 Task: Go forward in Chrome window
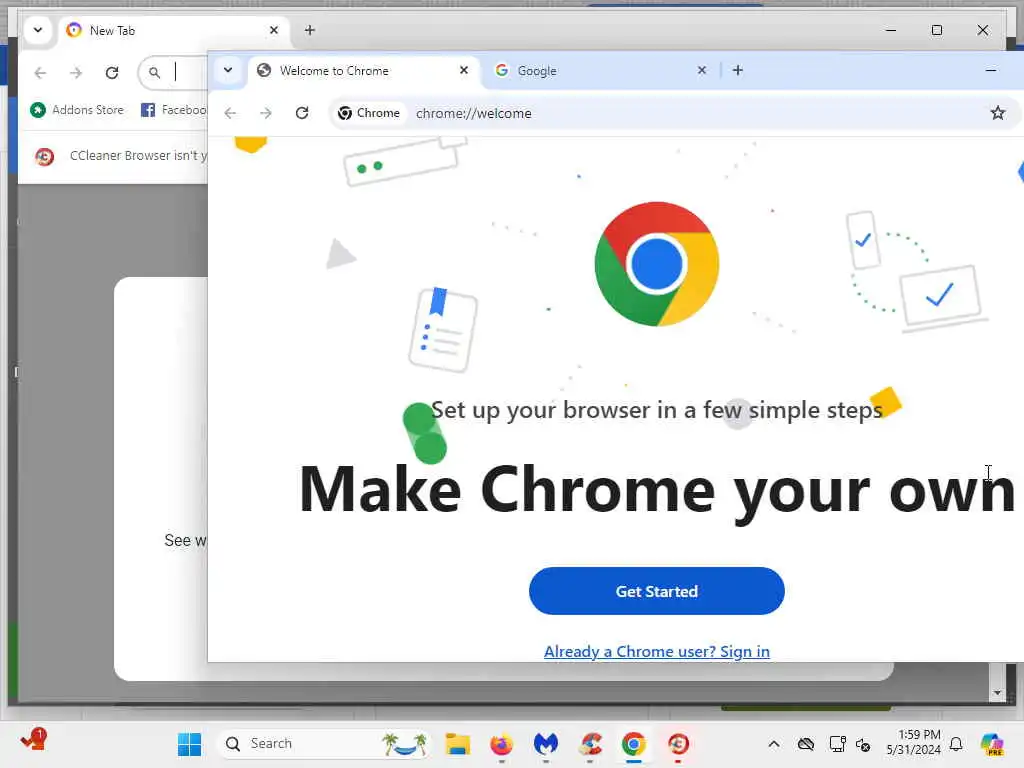point(266,113)
